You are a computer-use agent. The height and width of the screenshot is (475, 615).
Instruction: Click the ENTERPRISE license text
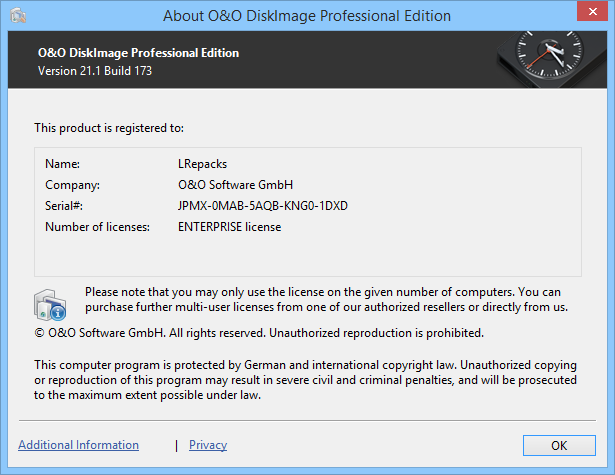tap(229, 227)
